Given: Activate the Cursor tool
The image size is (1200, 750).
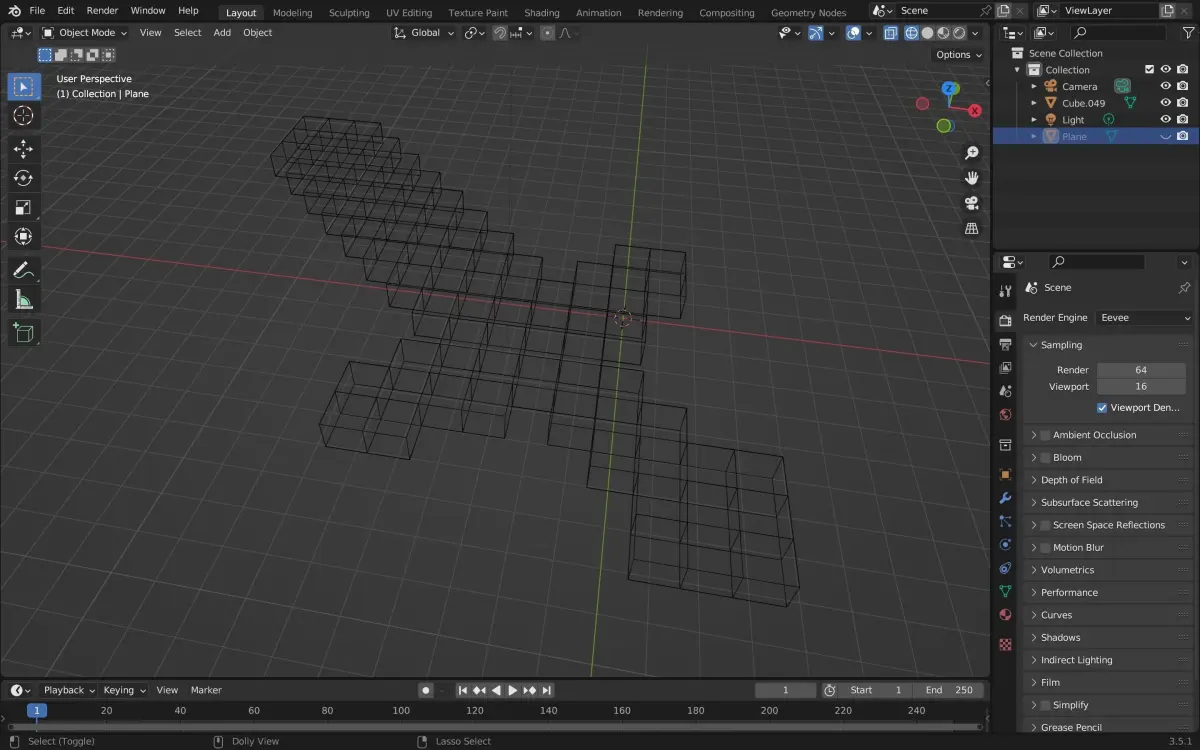Looking at the screenshot, I should point(23,116).
